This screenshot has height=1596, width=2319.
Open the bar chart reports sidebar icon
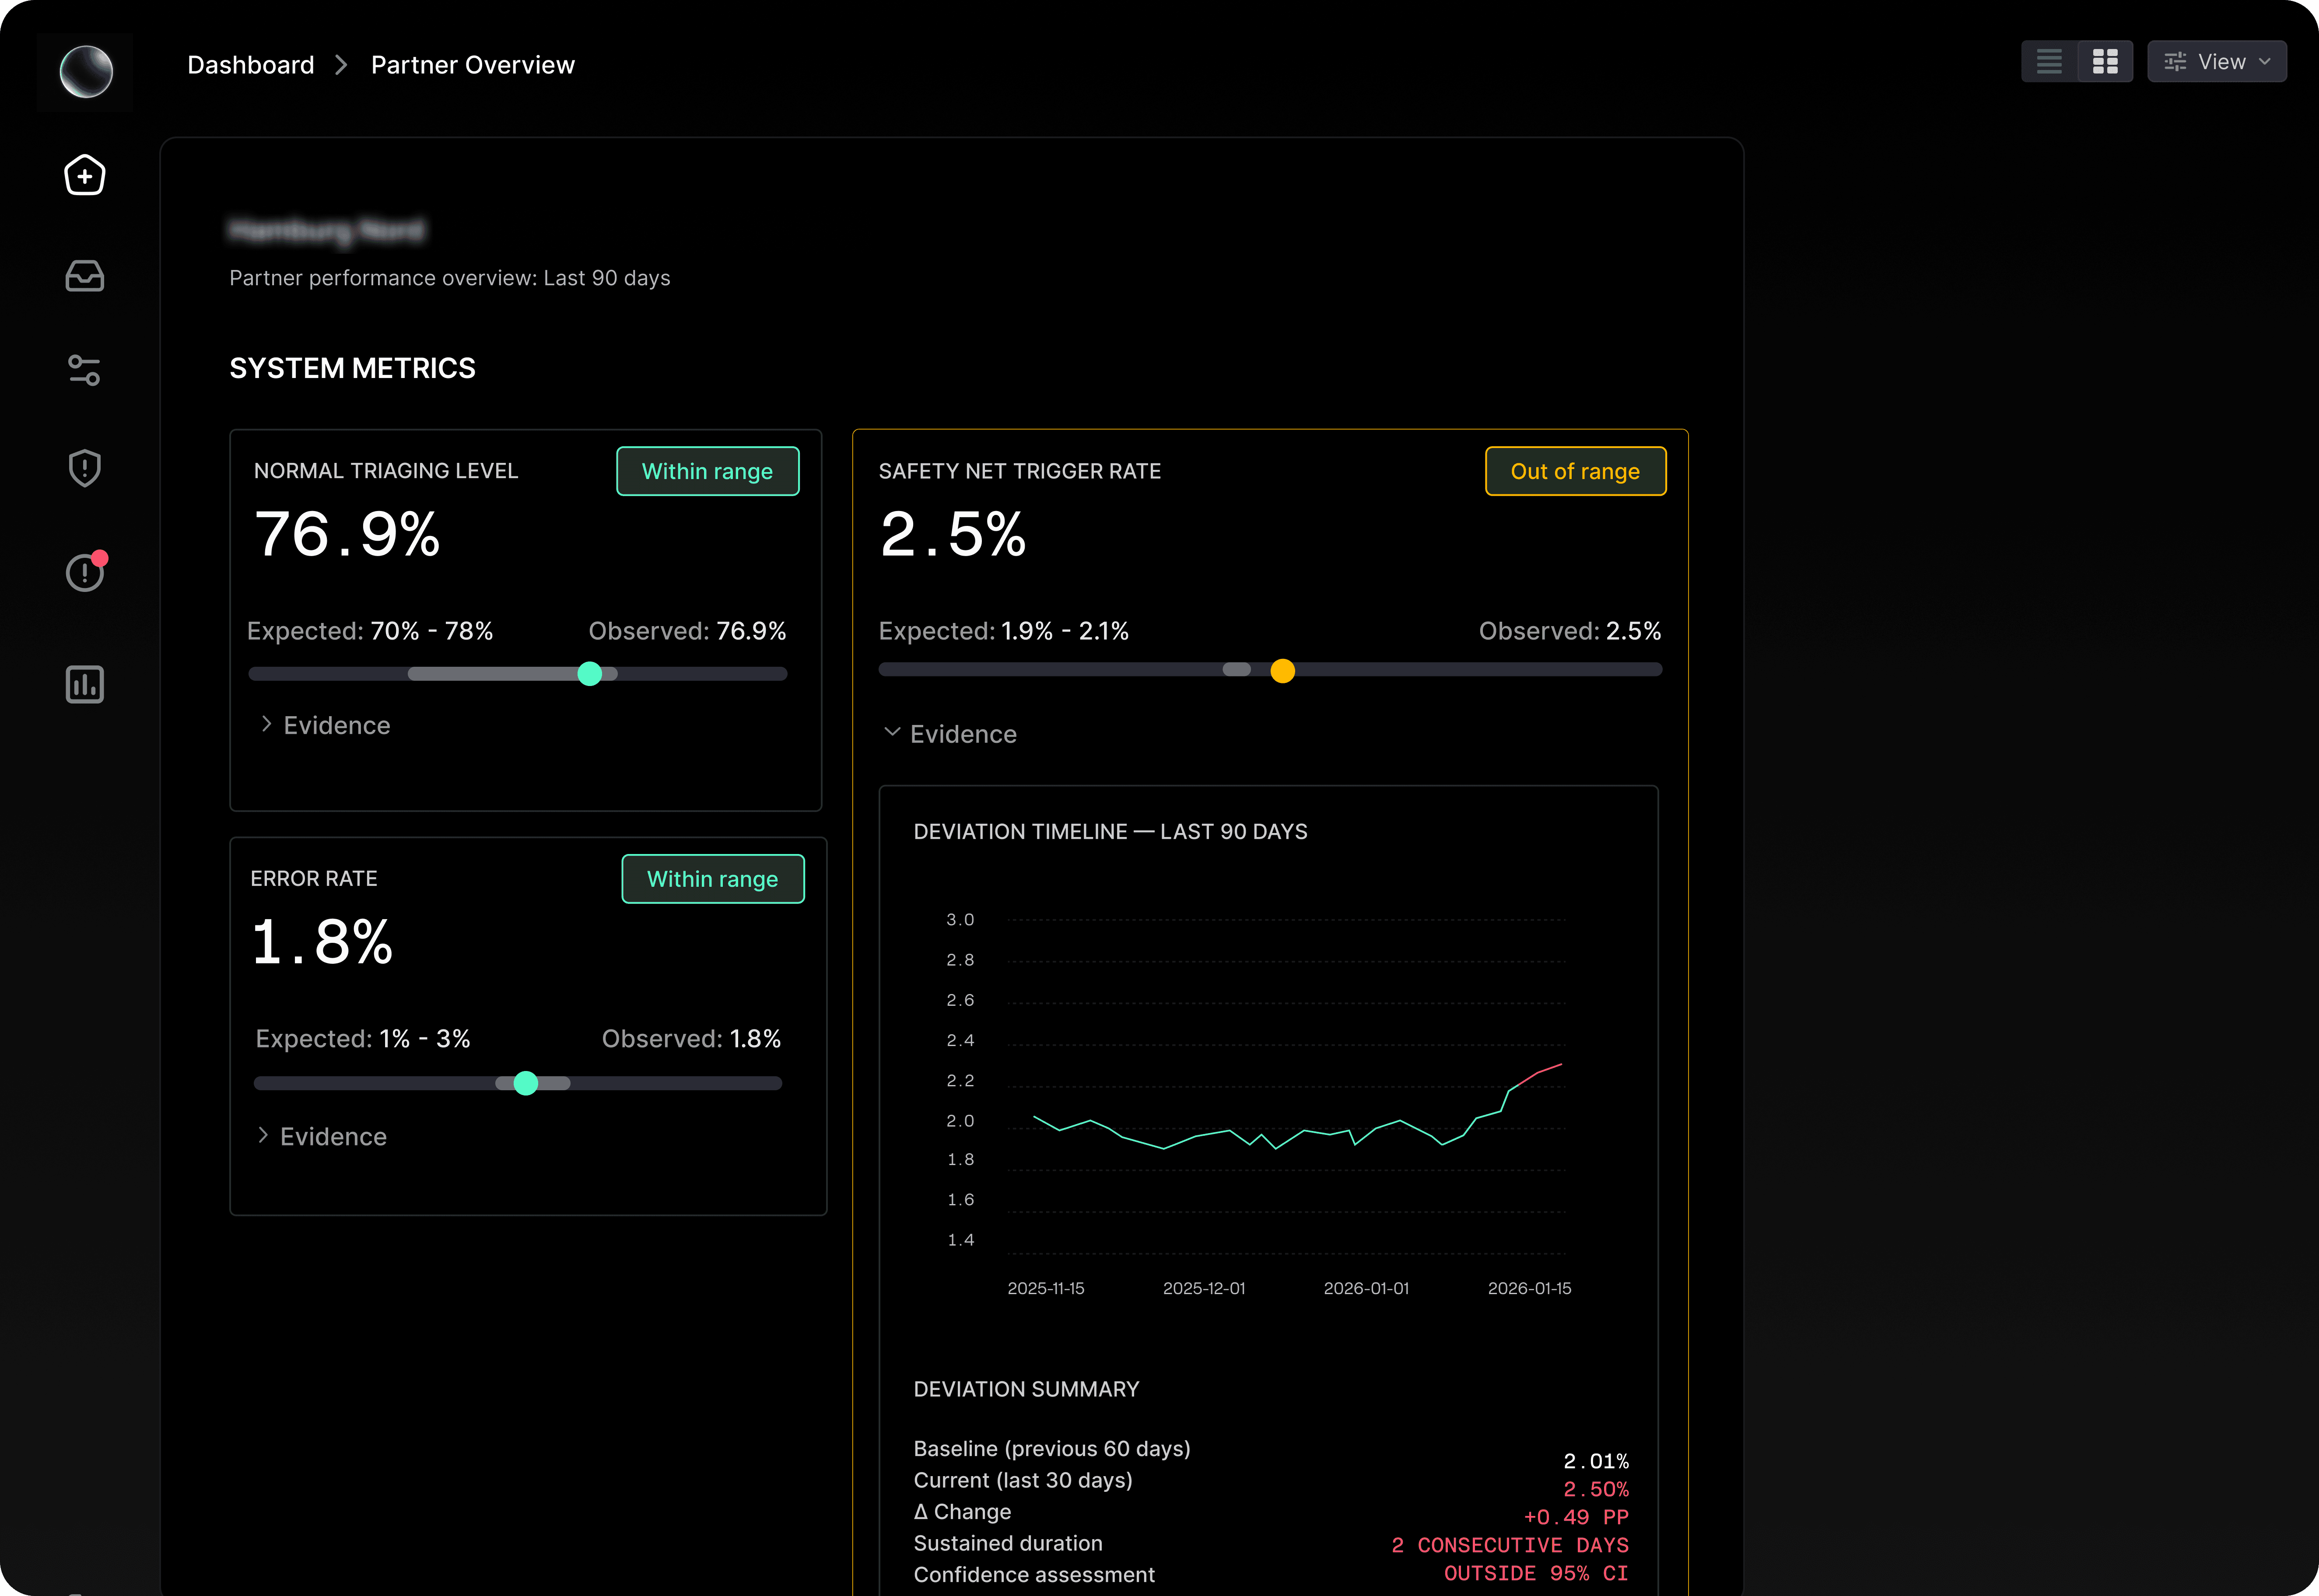click(85, 685)
